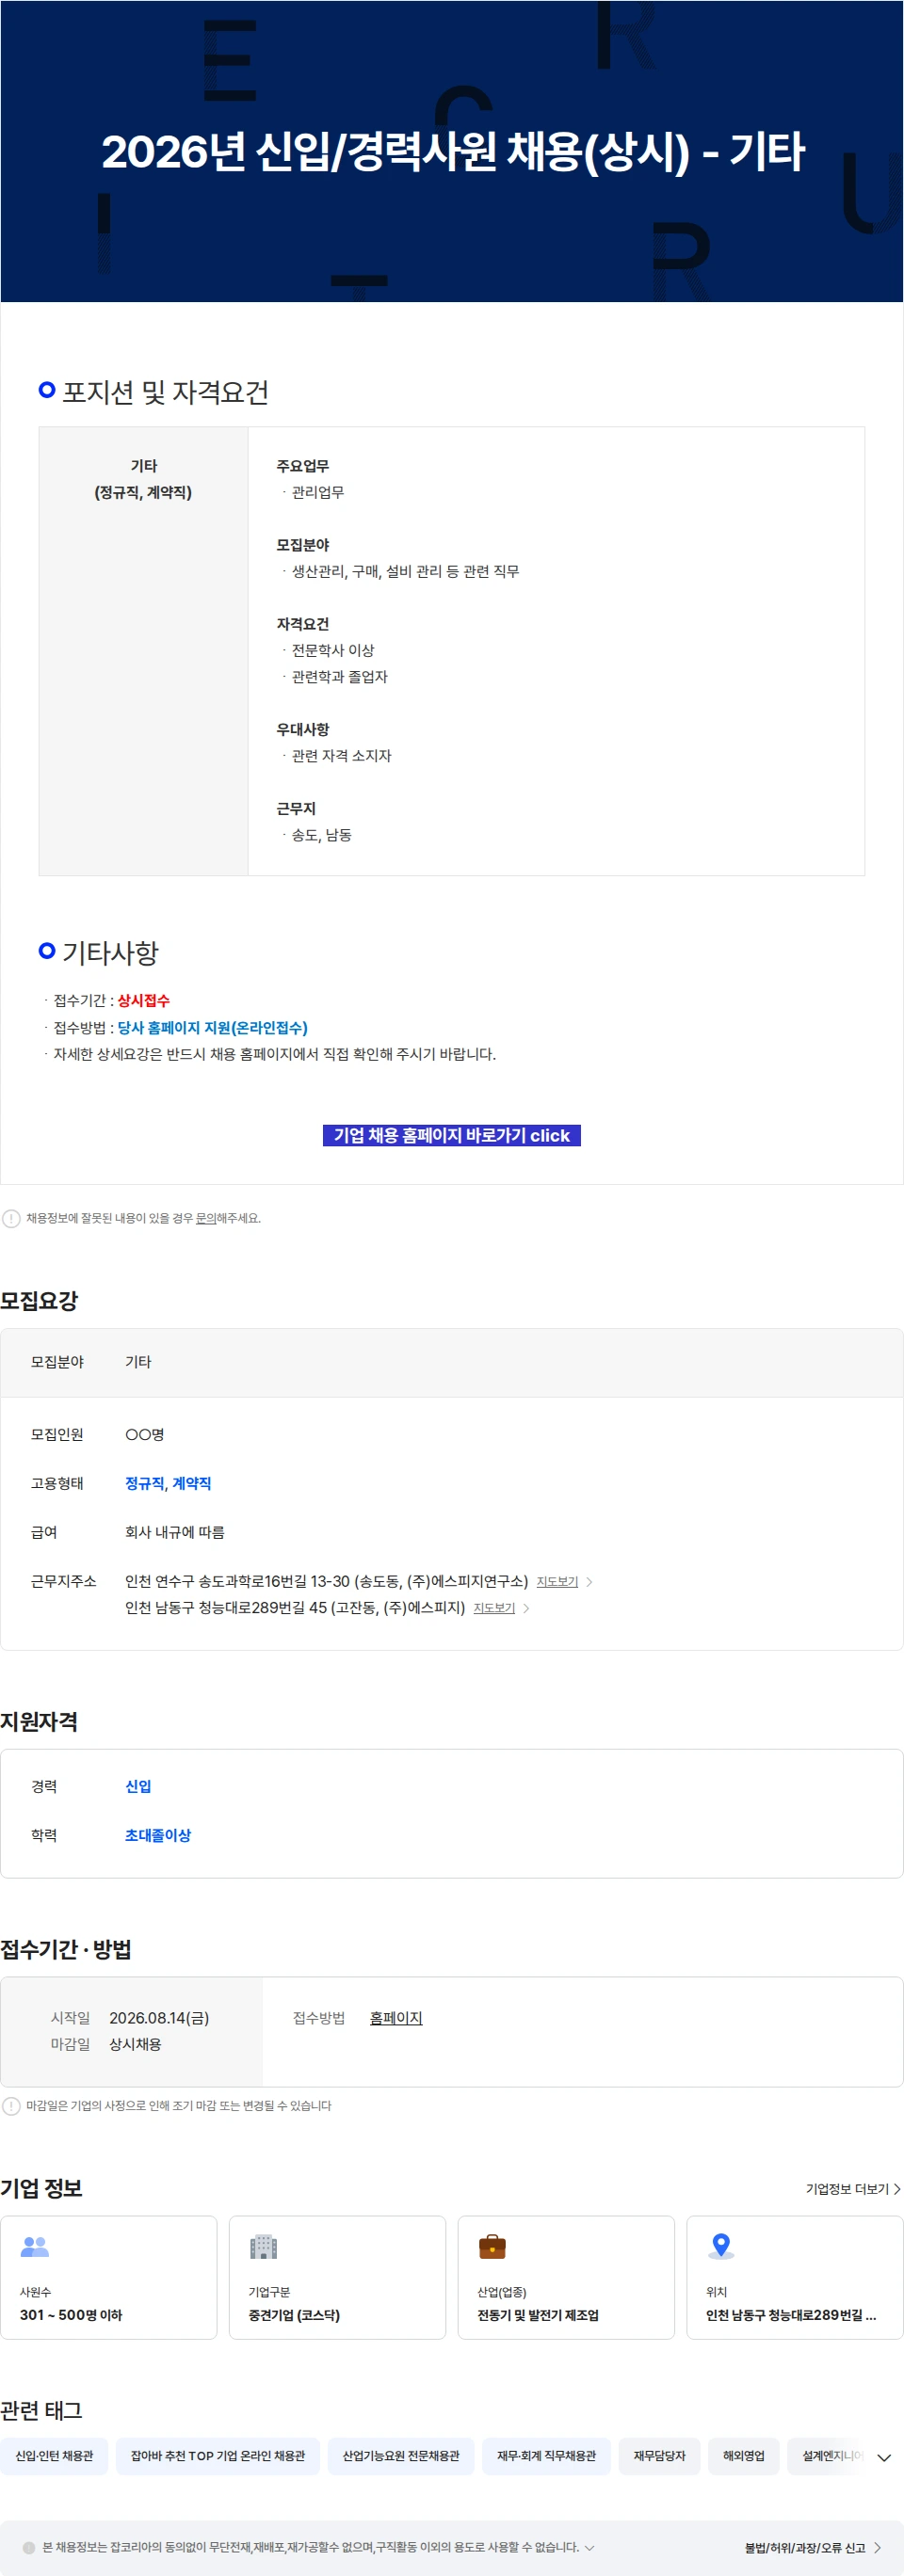
Task: Click the 상시채용 deadline value
Action: pos(135,2044)
